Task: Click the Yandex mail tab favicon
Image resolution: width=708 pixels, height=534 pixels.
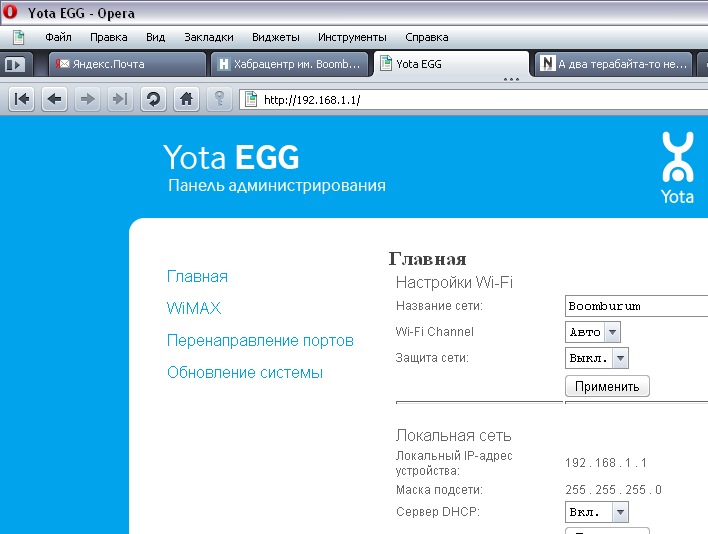Action: coord(62,64)
